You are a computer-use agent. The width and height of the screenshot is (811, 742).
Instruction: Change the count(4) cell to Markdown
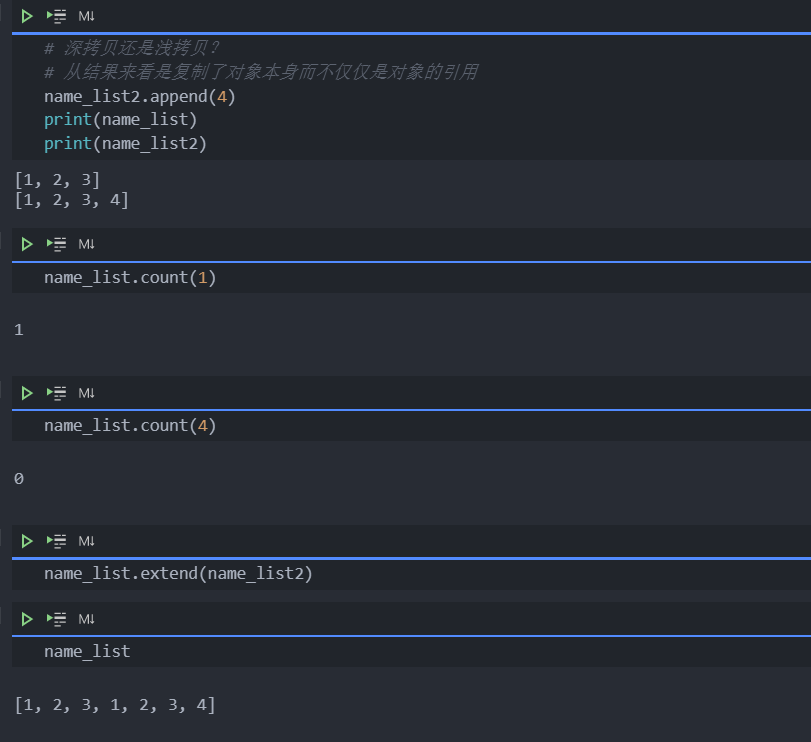[x=87, y=393]
